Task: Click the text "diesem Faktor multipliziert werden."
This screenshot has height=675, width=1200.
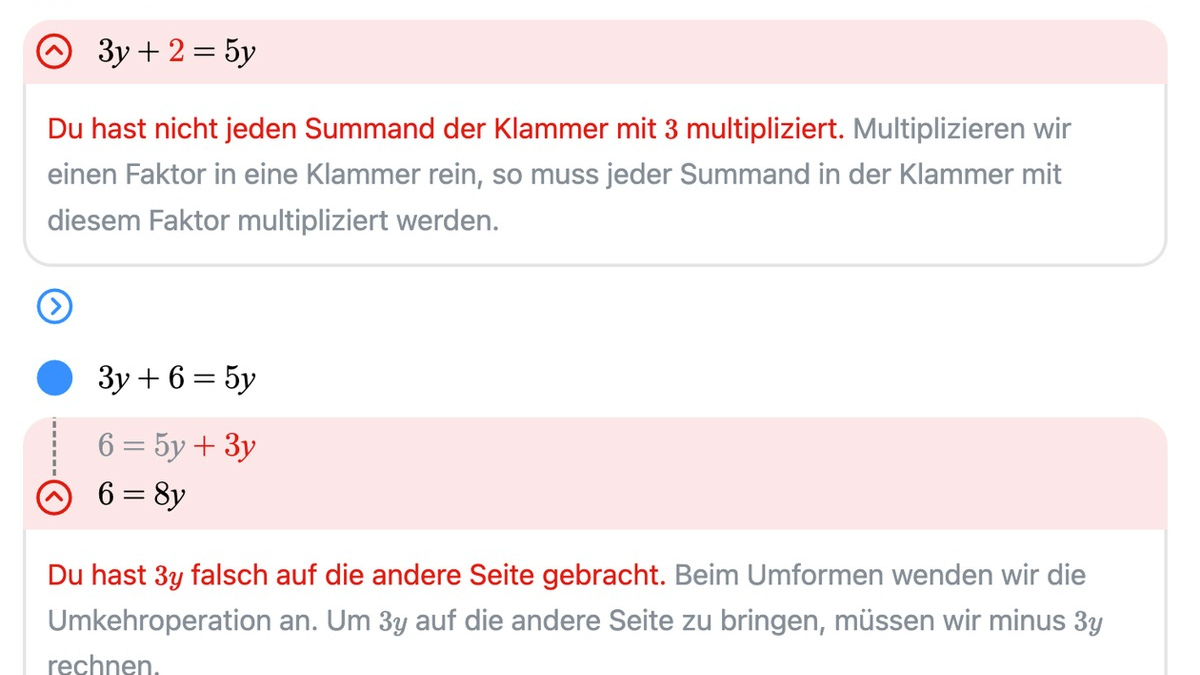Action: pos(272,221)
